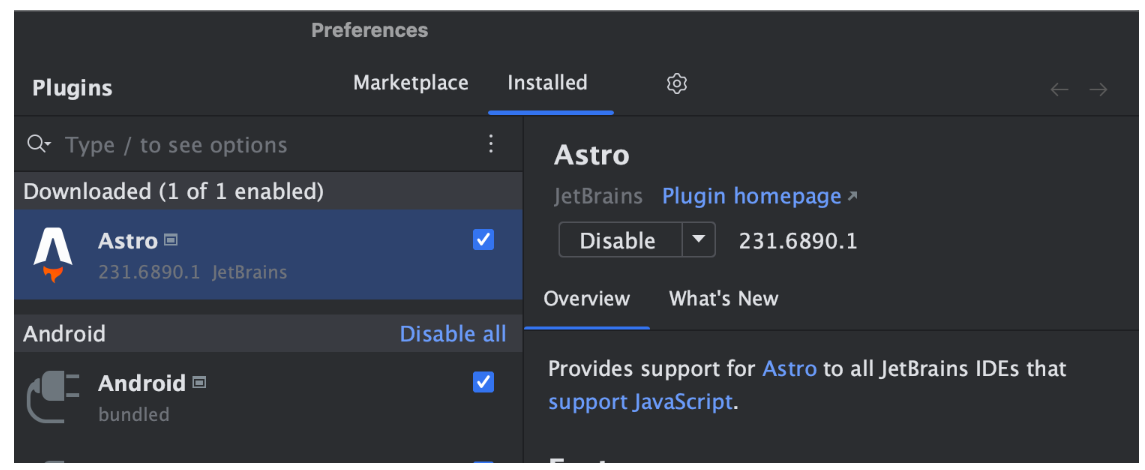The width and height of the screenshot is (1145, 470).
Task: Navigate forward with the right arrow
Action: [1098, 90]
